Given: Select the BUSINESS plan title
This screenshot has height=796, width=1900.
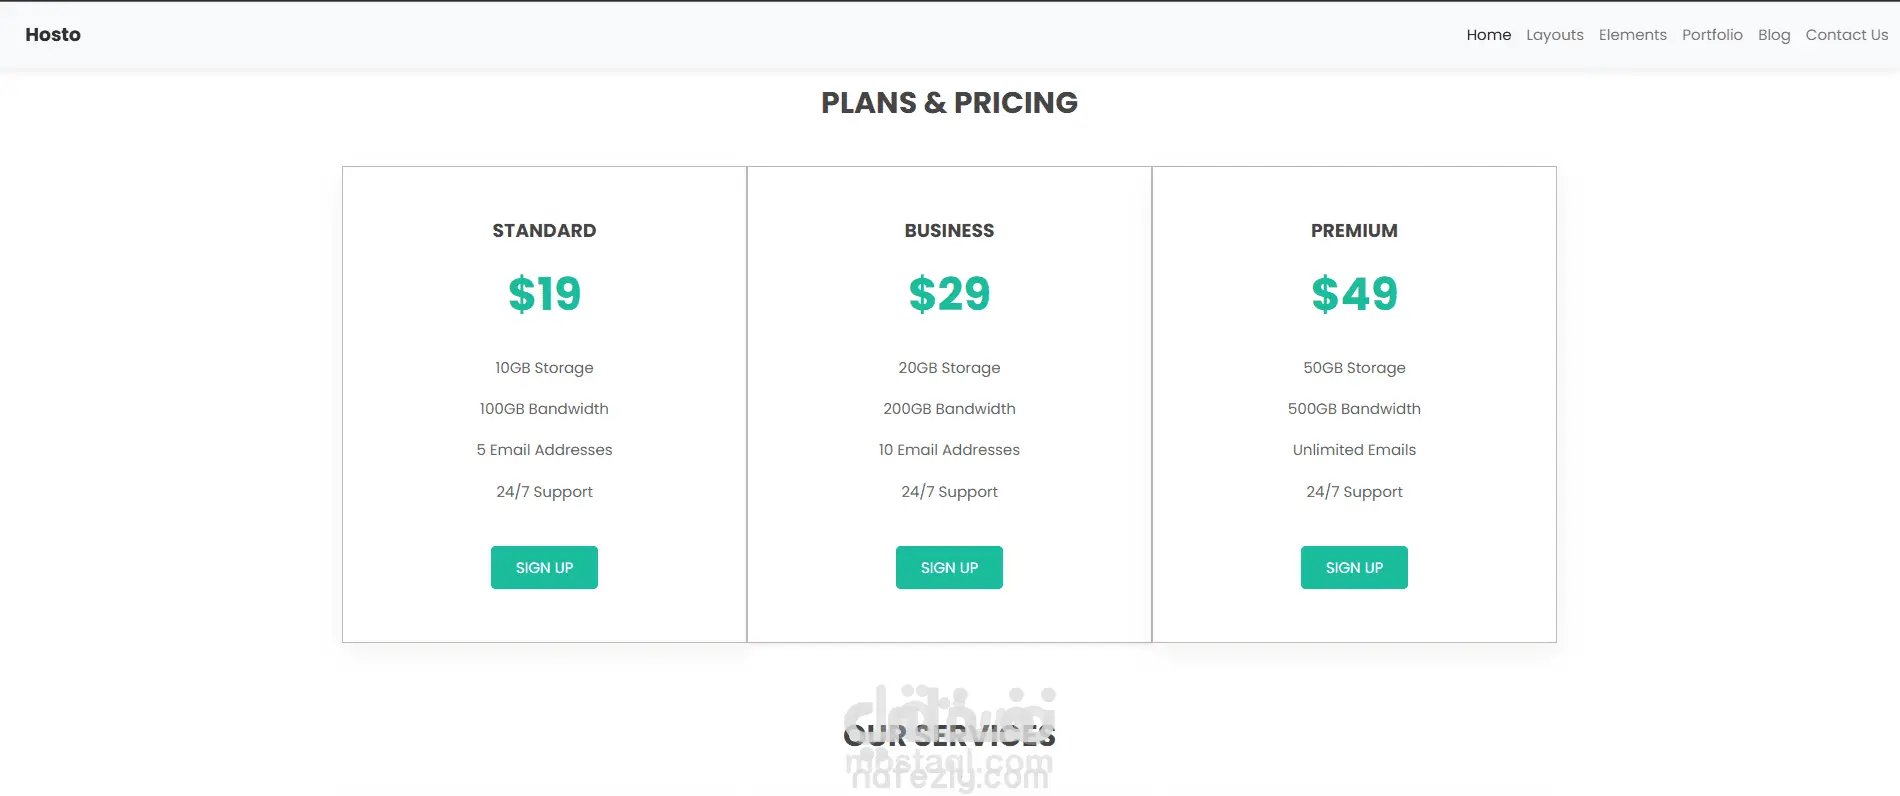Looking at the screenshot, I should [x=949, y=231].
